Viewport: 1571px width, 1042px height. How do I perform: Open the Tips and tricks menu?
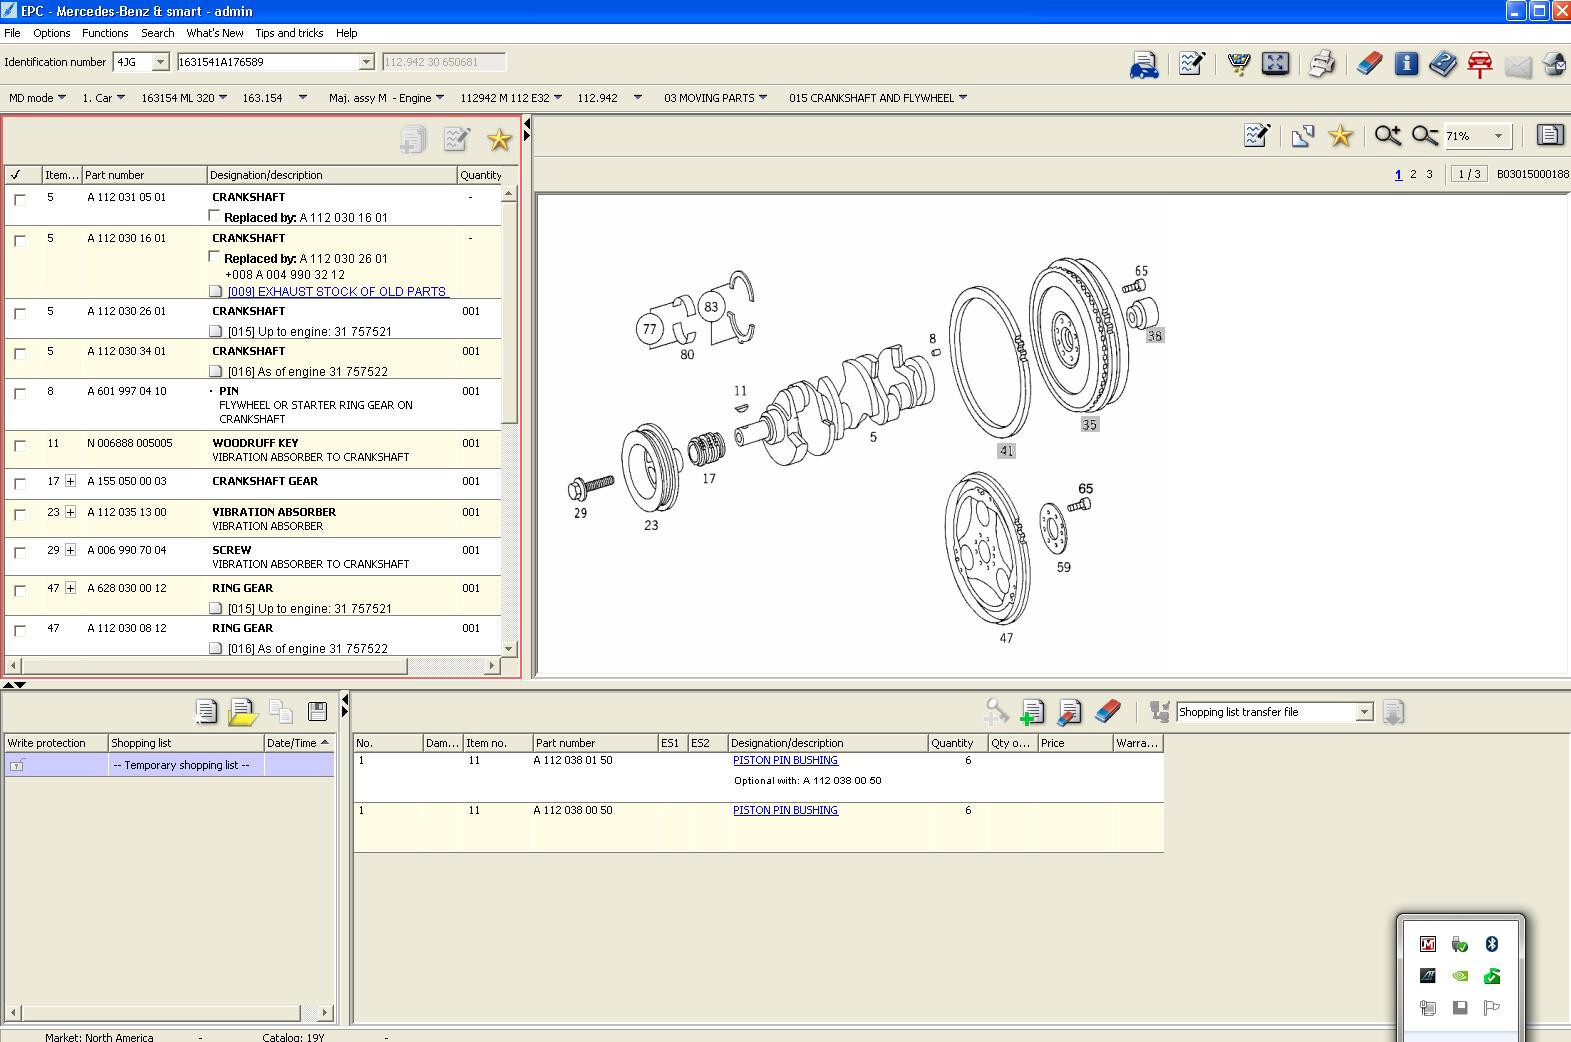288,33
